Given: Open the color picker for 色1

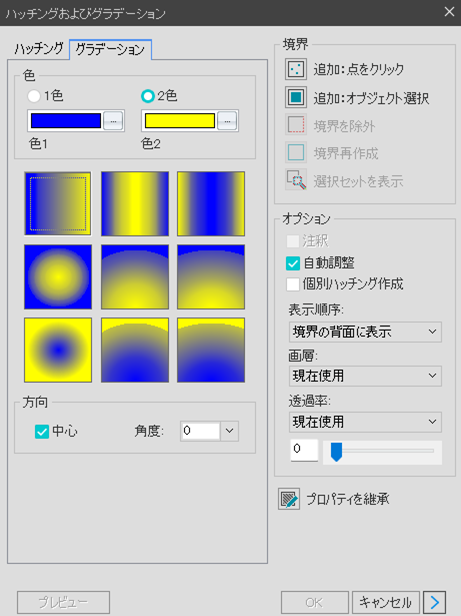Looking at the screenshot, I should 113,121.
